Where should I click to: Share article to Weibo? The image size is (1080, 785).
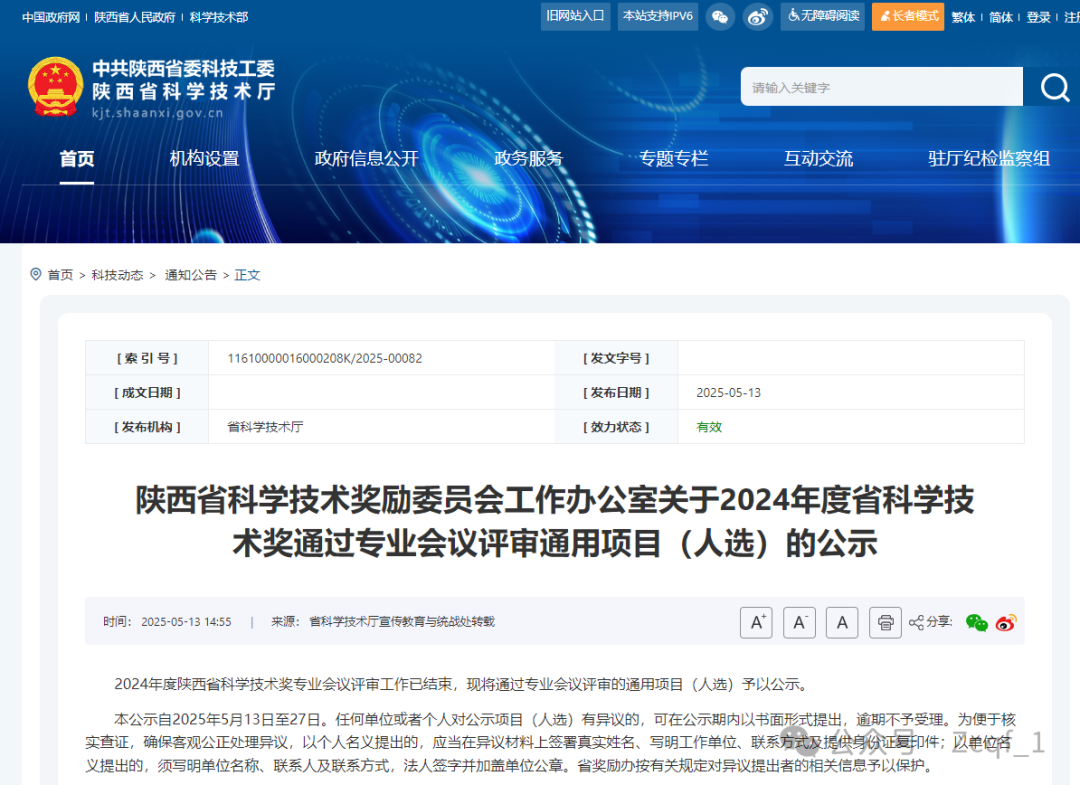(x=1007, y=622)
